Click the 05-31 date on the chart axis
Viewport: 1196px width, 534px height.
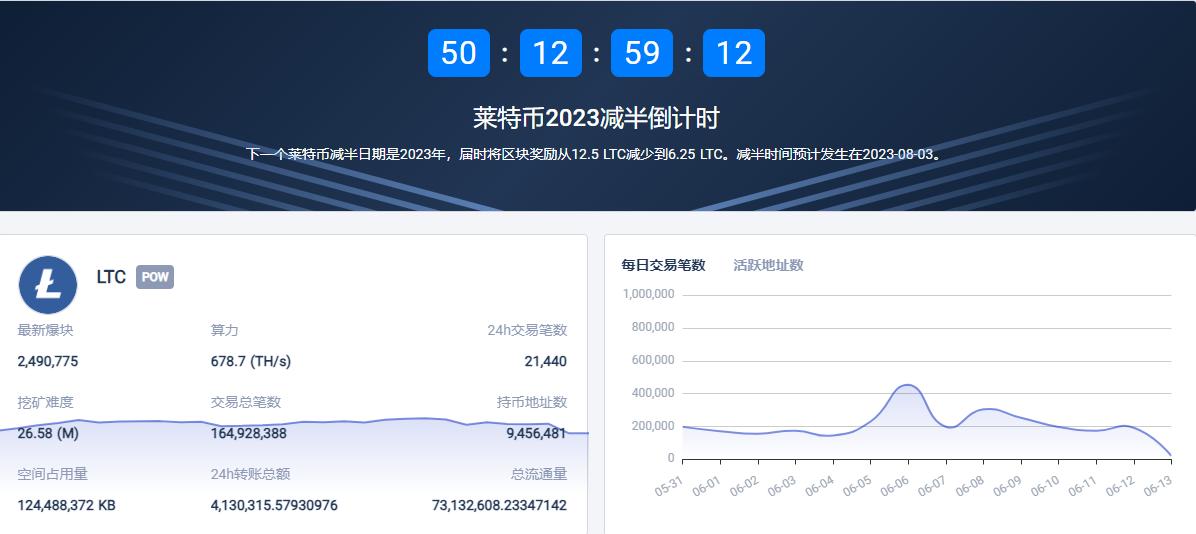point(667,486)
